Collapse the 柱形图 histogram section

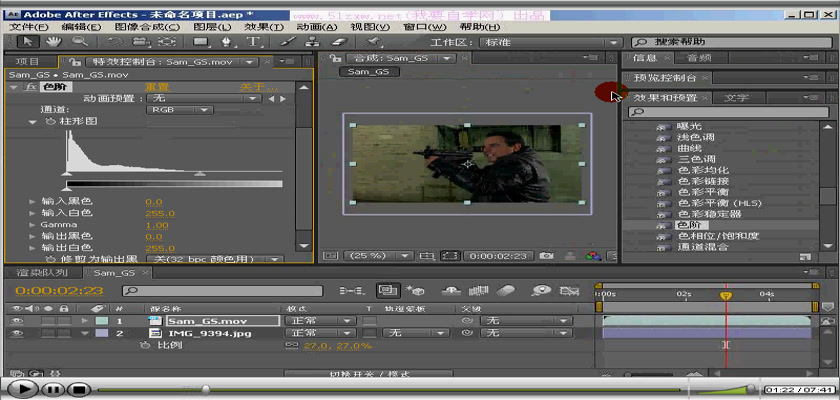[33, 122]
